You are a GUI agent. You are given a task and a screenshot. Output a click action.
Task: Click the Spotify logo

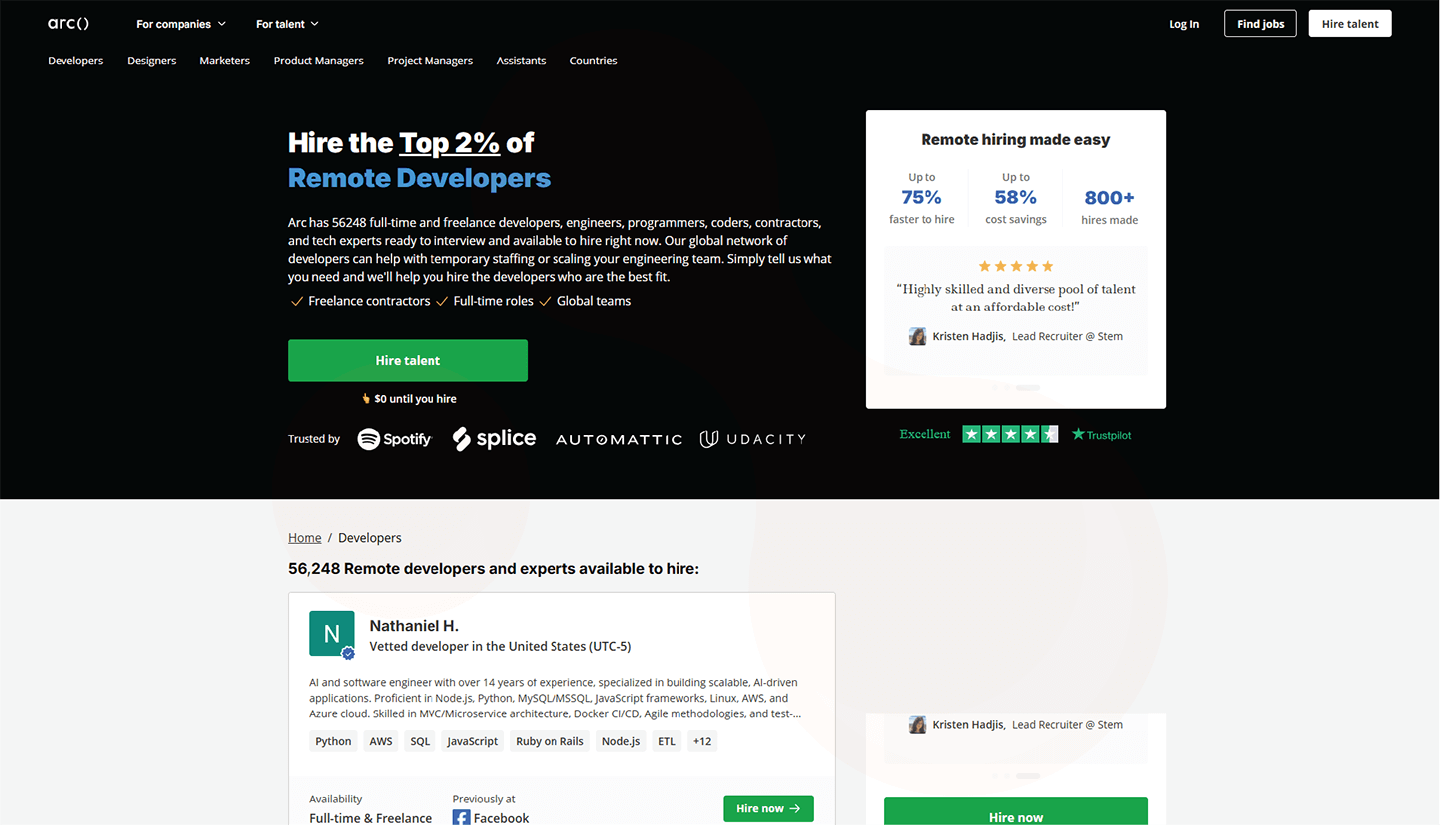pos(394,438)
